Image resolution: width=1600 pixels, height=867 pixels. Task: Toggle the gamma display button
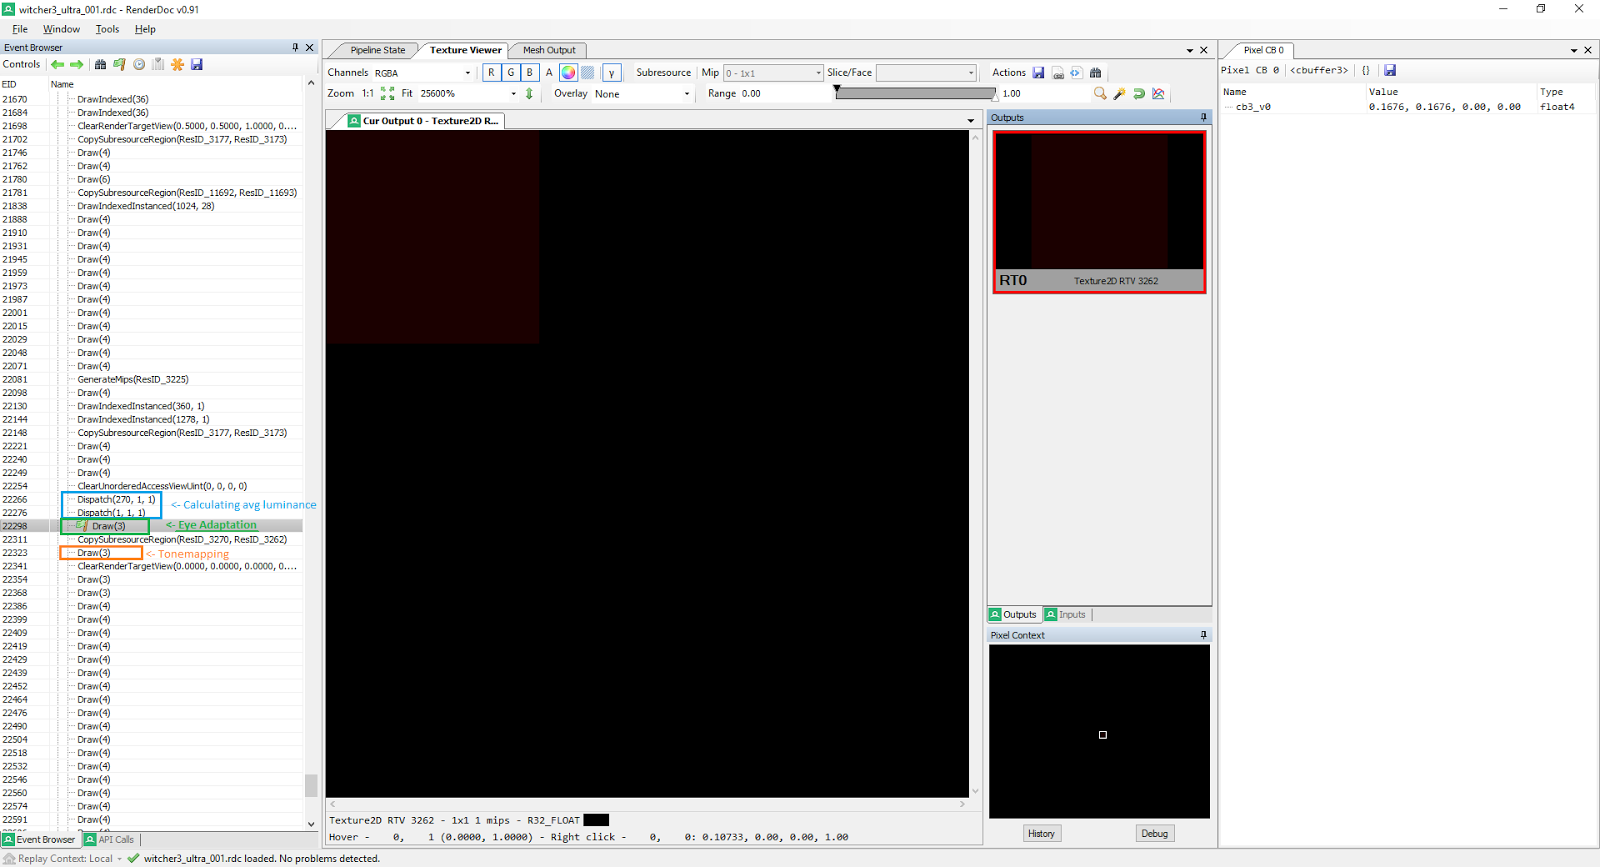pyautogui.click(x=612, y=73)
